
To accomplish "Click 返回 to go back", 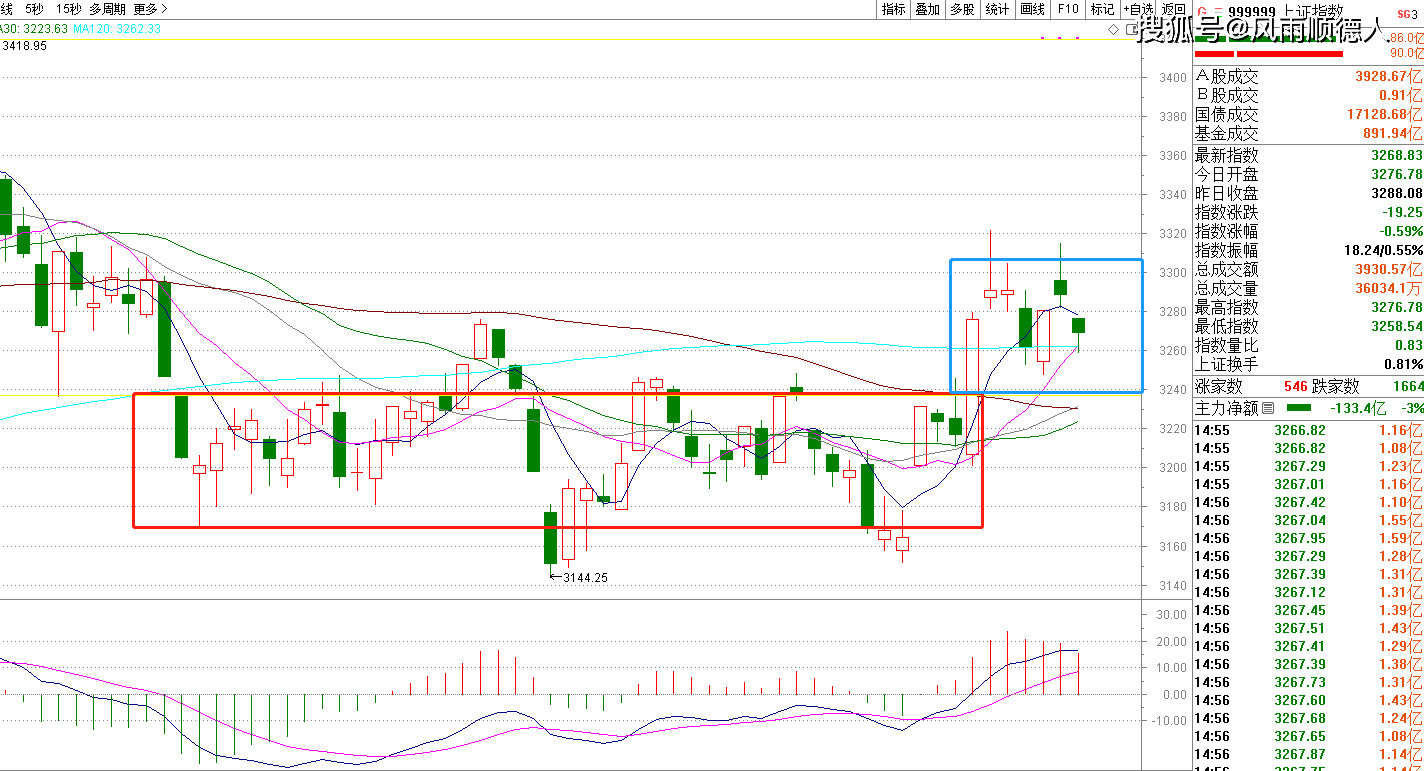I will coord(1173,9).
